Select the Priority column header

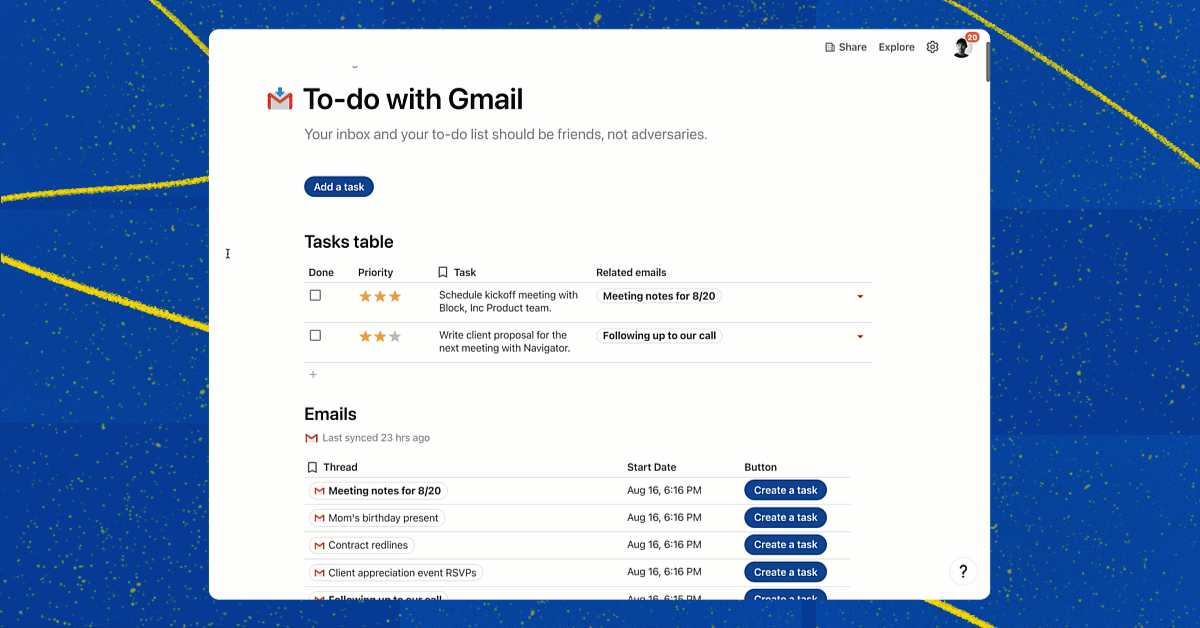(x=376, y=272)
